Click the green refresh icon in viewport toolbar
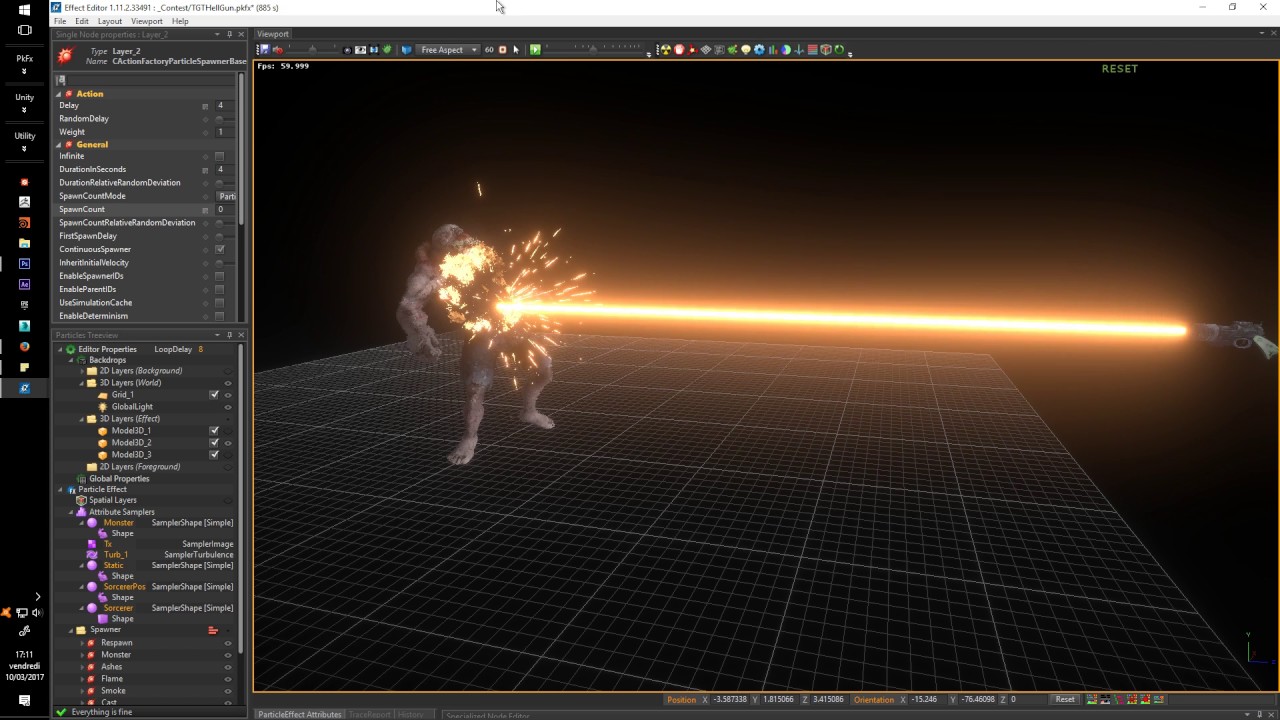Screen dimensions: 1280x720 pos(839,50)
